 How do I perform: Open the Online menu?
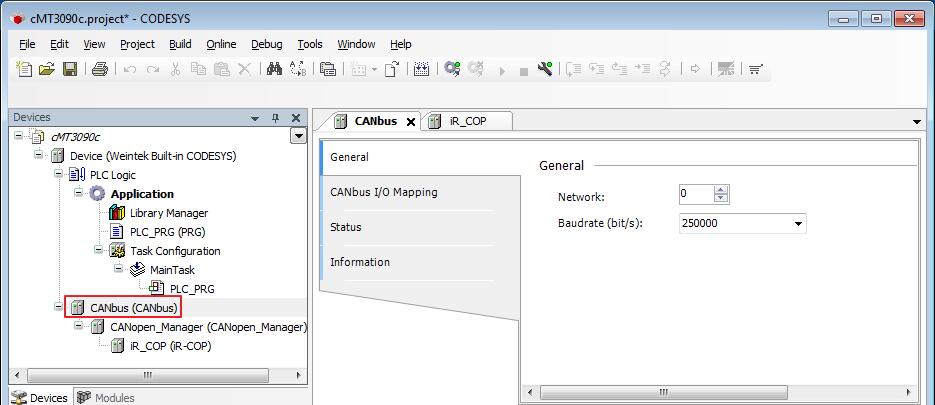click(x=221, y=44)
